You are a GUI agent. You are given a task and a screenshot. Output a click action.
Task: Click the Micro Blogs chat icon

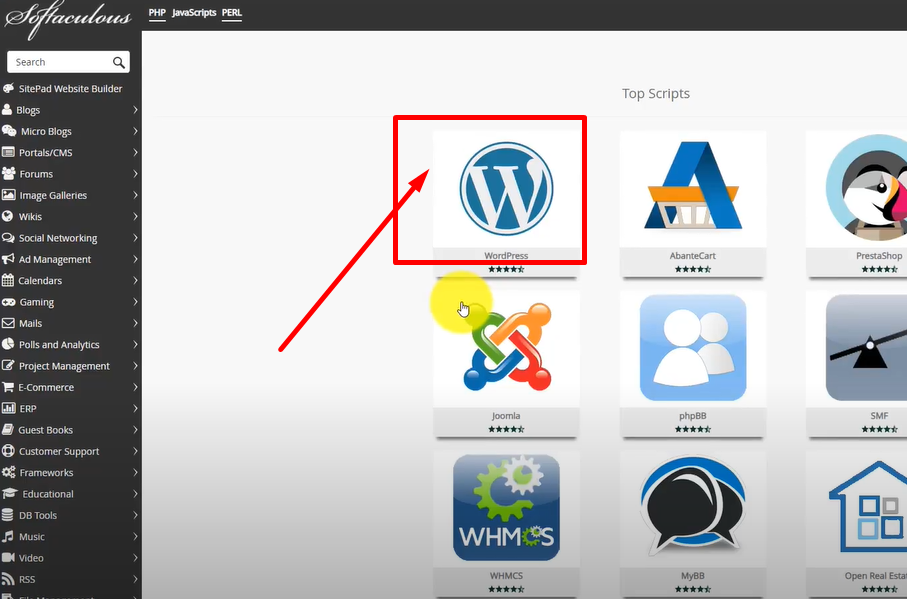pyautogui.click(x=9, y=131)
